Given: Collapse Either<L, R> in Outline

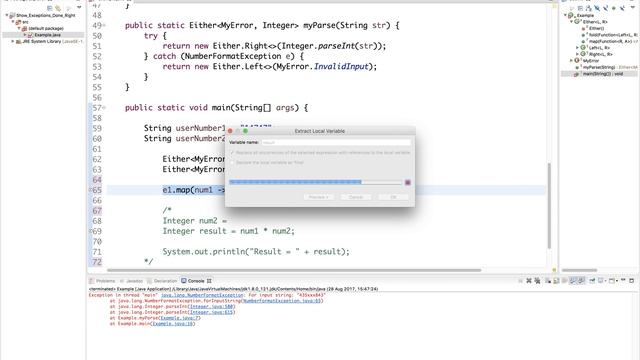Looking at the screenshot, I should pos(571,22).
